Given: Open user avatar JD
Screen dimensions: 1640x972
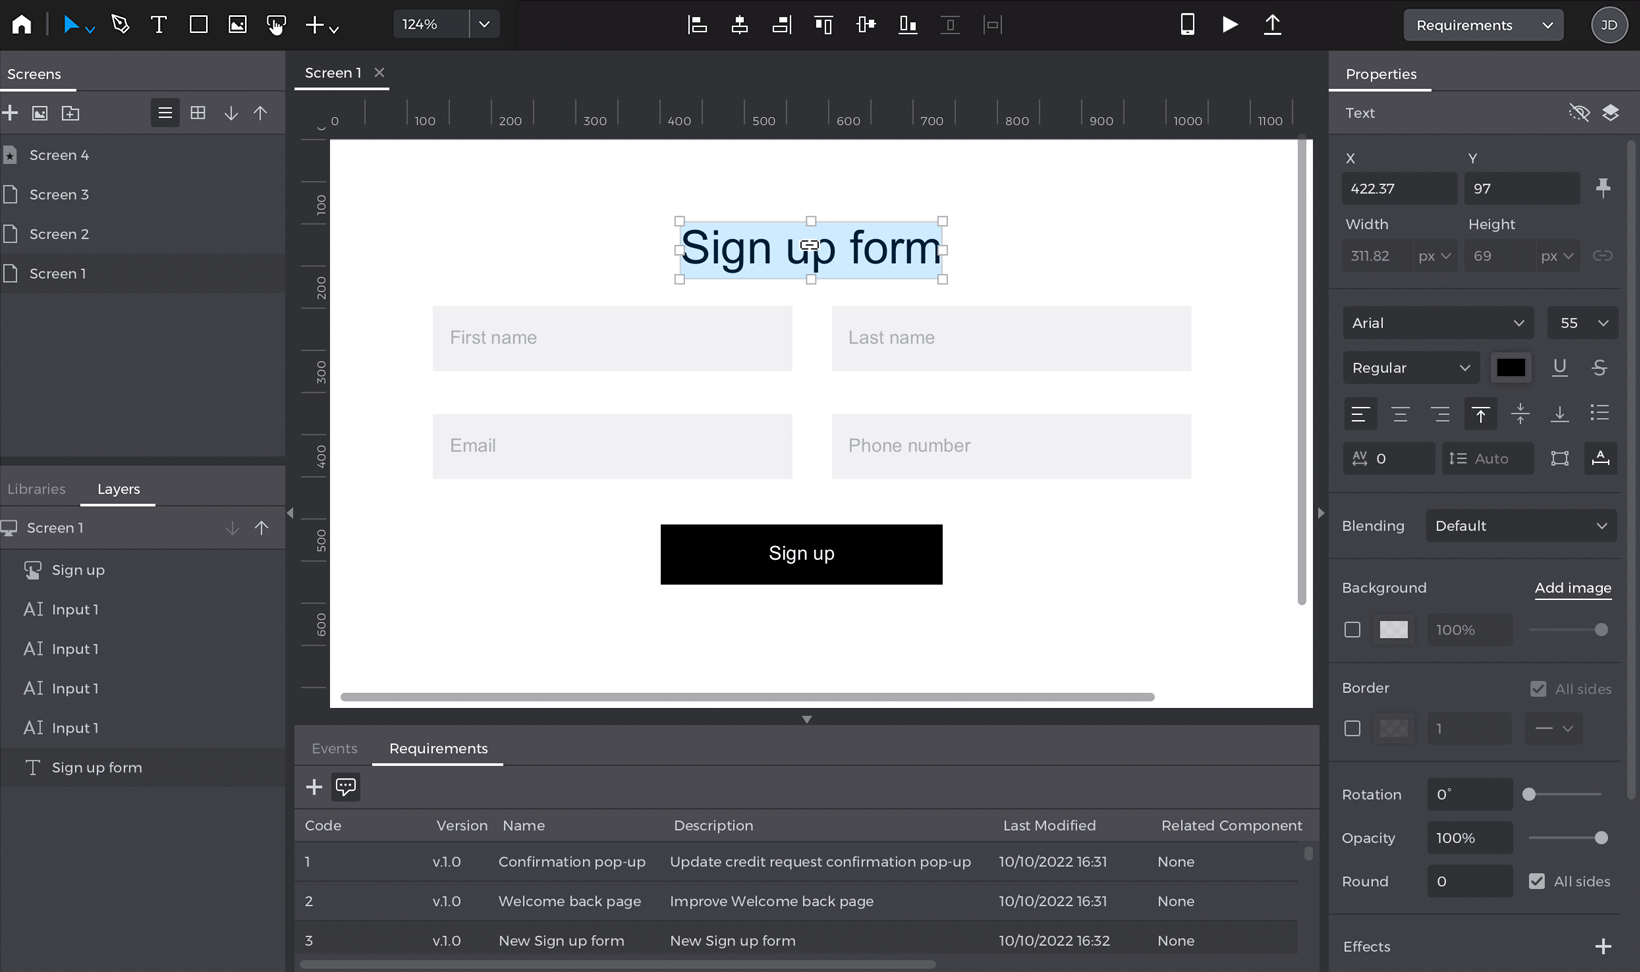Looking at the screenshot, I should 1608,25.
